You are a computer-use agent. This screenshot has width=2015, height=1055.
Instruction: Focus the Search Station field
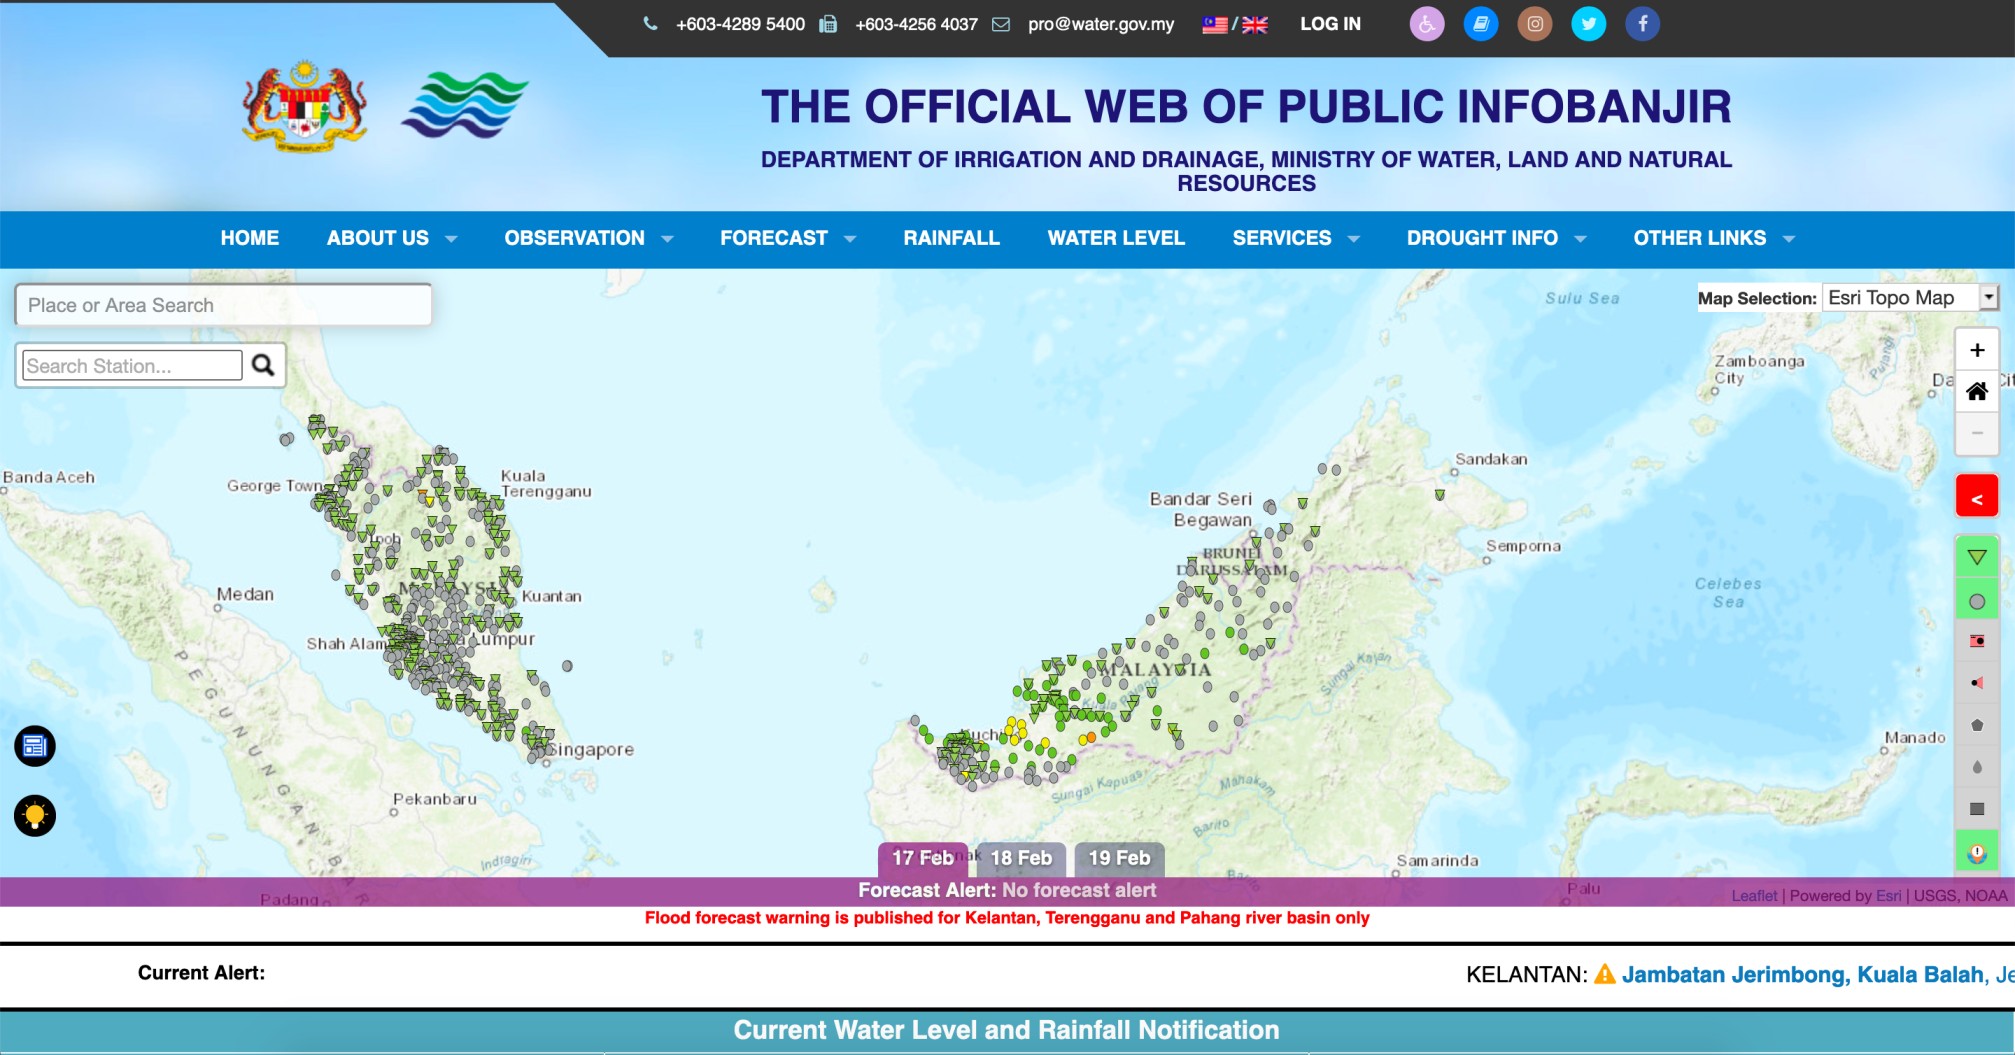click(x=132, y=366)
